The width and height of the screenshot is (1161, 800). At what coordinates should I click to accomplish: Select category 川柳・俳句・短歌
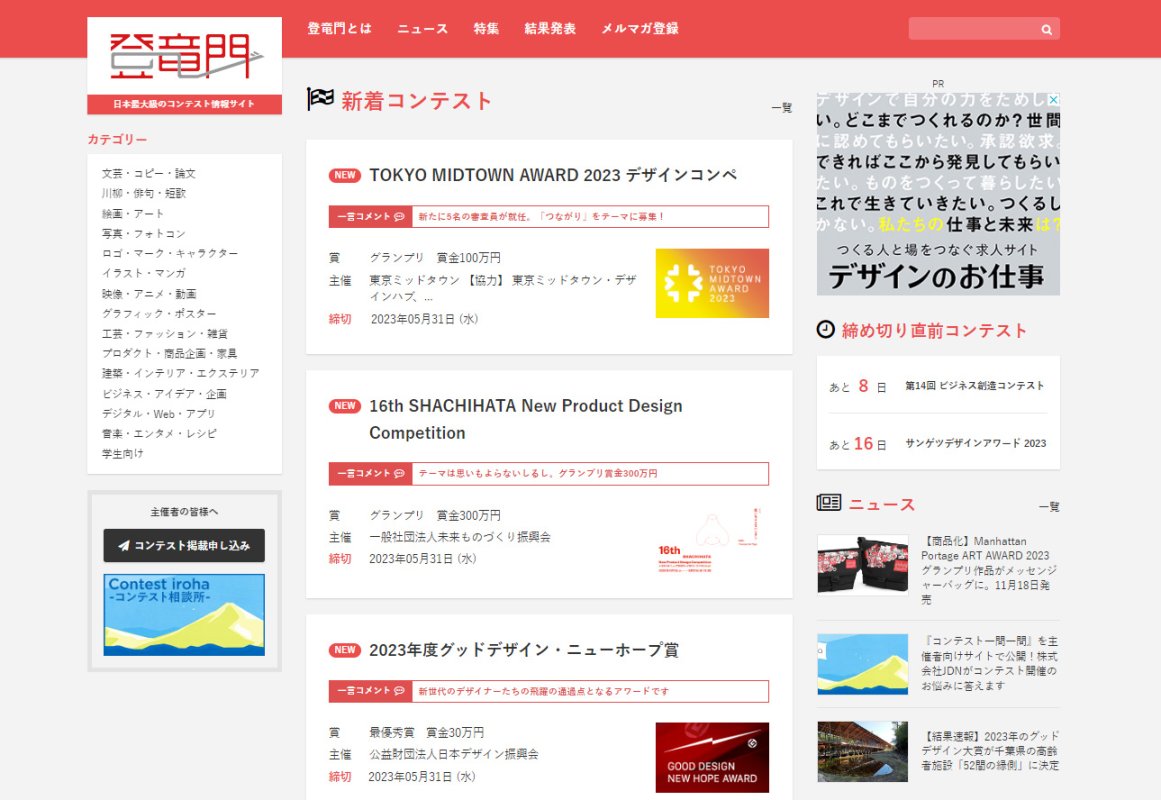[144, 193]
